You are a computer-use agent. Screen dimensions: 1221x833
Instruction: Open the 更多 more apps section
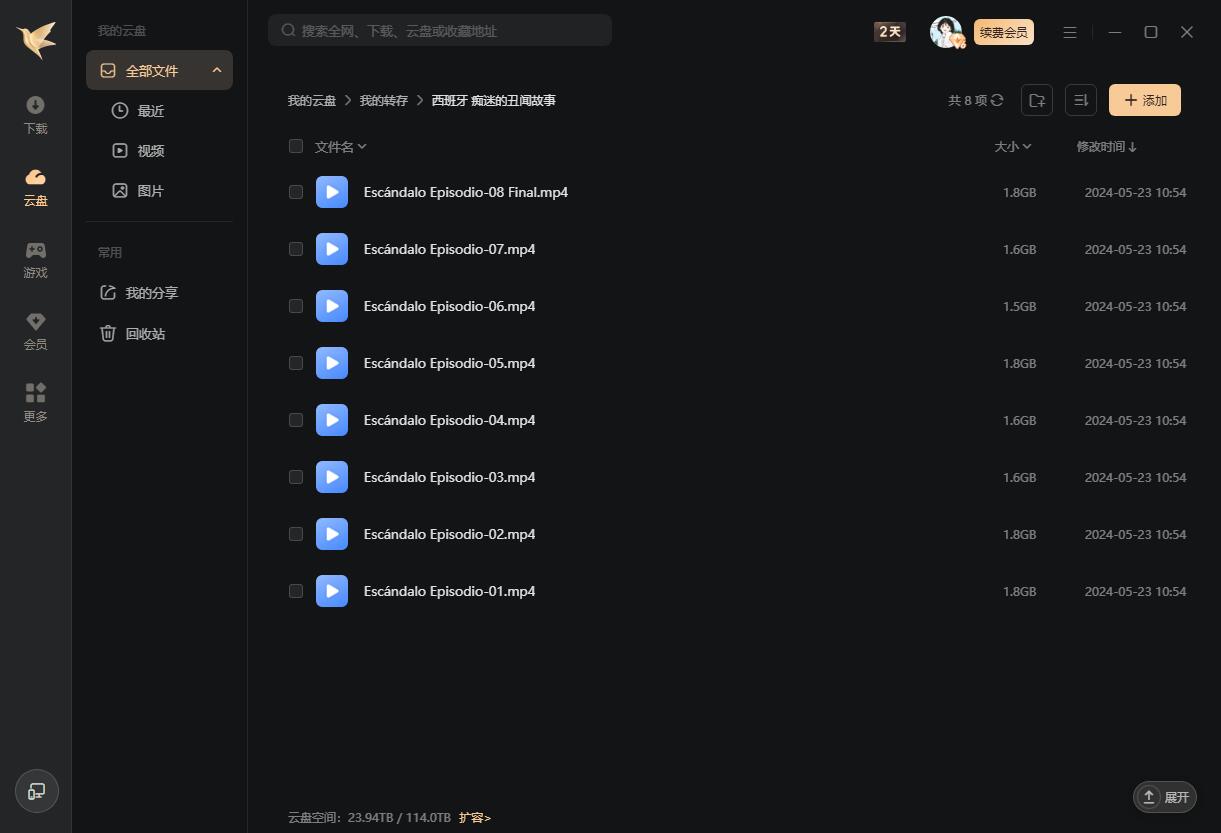tap(35, 403)
